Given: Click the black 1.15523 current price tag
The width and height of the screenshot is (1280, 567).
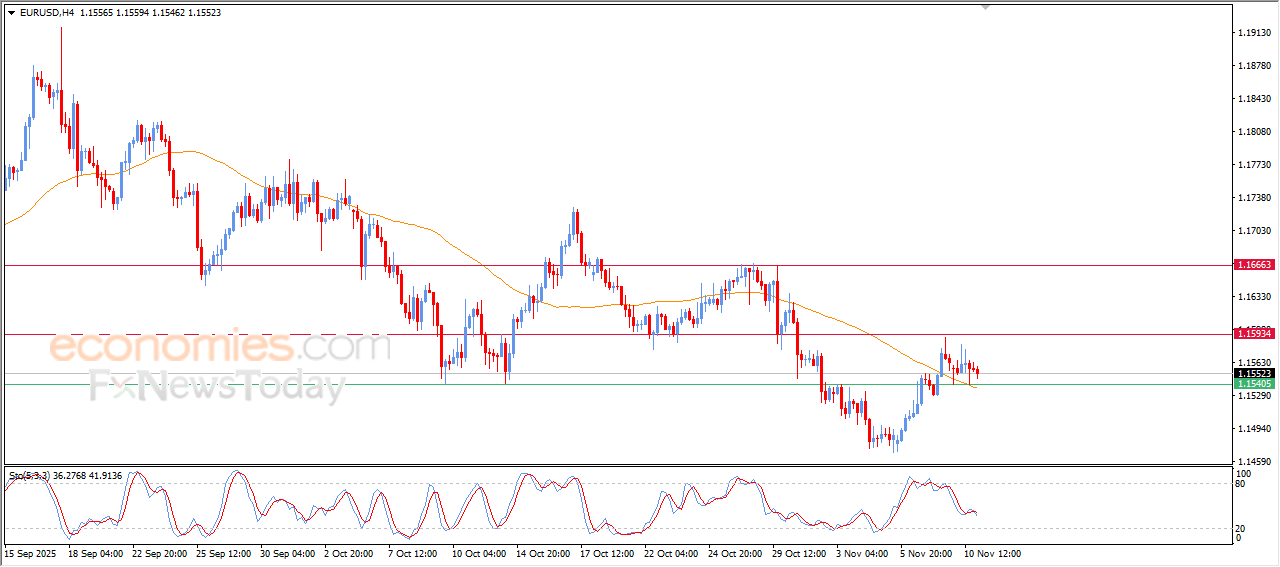Looking at the screenshot, I should pyautogui.click(x=1253, y=373).
